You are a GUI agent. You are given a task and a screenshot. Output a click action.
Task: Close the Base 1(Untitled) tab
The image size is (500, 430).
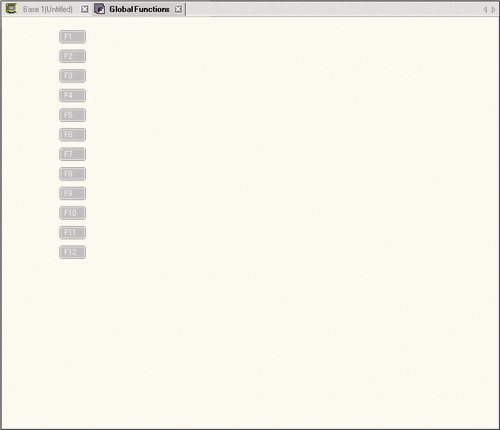tap(85, 9)
